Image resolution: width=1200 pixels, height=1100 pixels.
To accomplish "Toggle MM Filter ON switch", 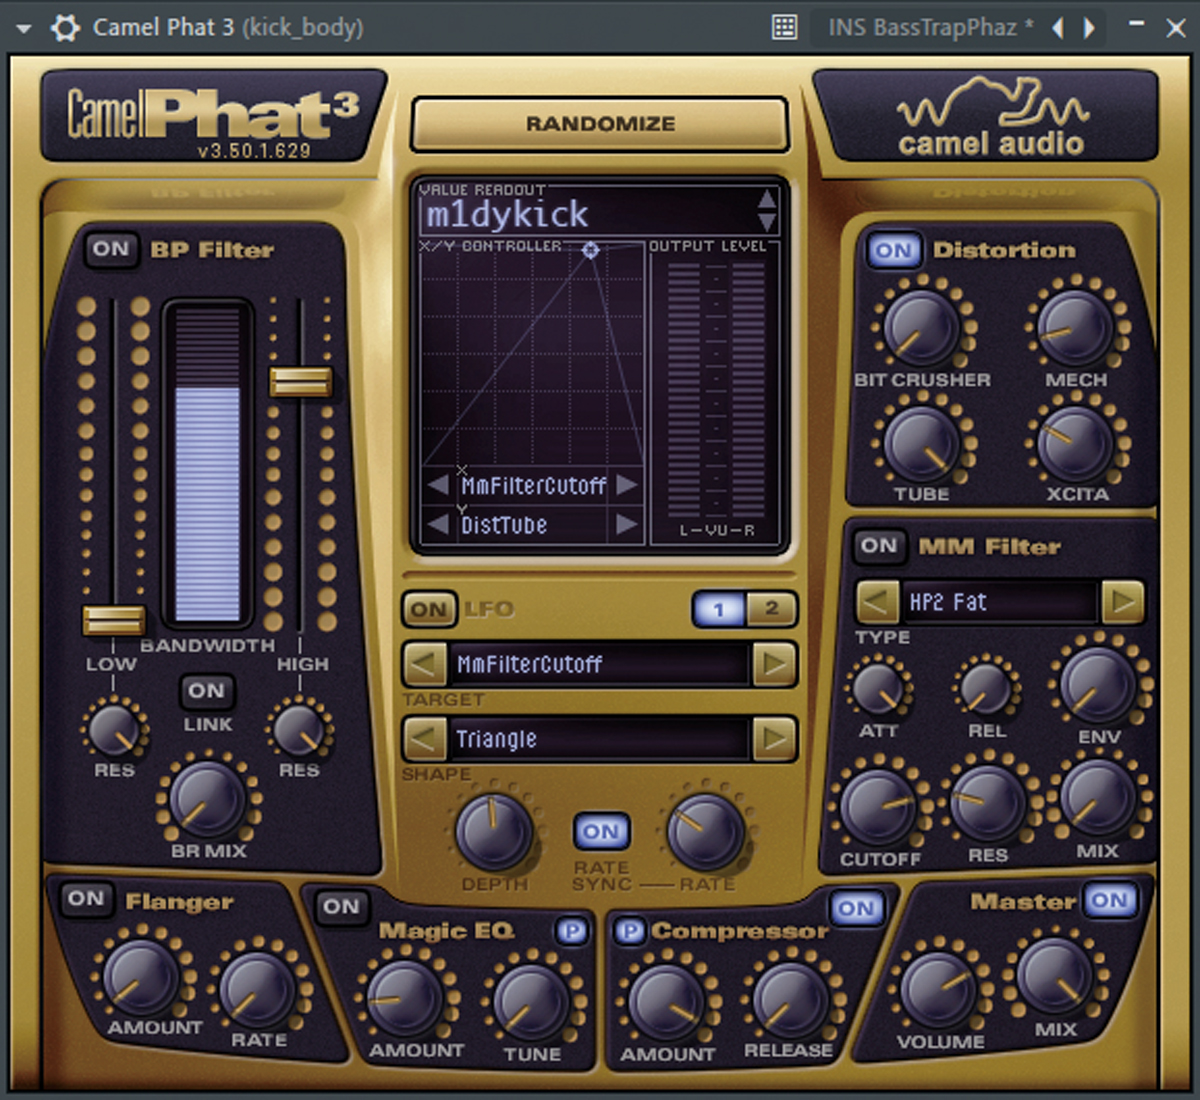I will [x=878, y=546].
